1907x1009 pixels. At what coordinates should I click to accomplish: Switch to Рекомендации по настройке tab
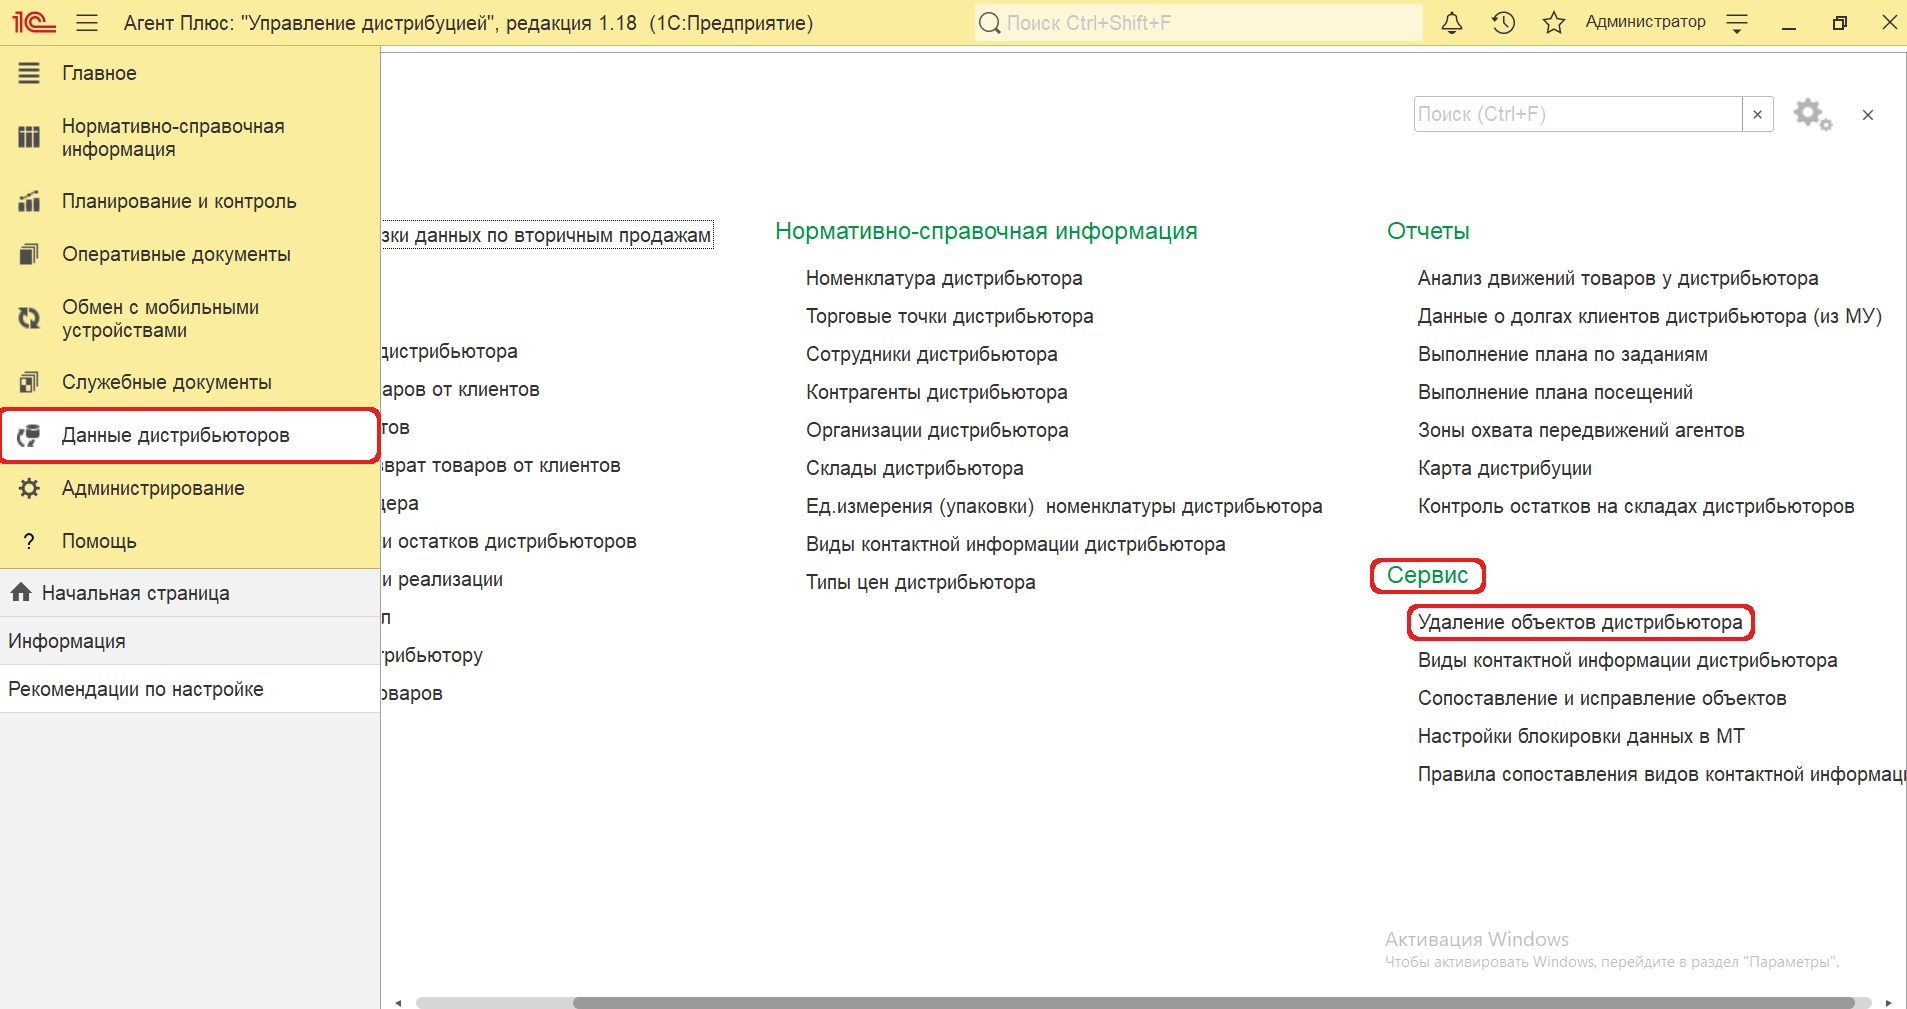[x=190, y=689]
